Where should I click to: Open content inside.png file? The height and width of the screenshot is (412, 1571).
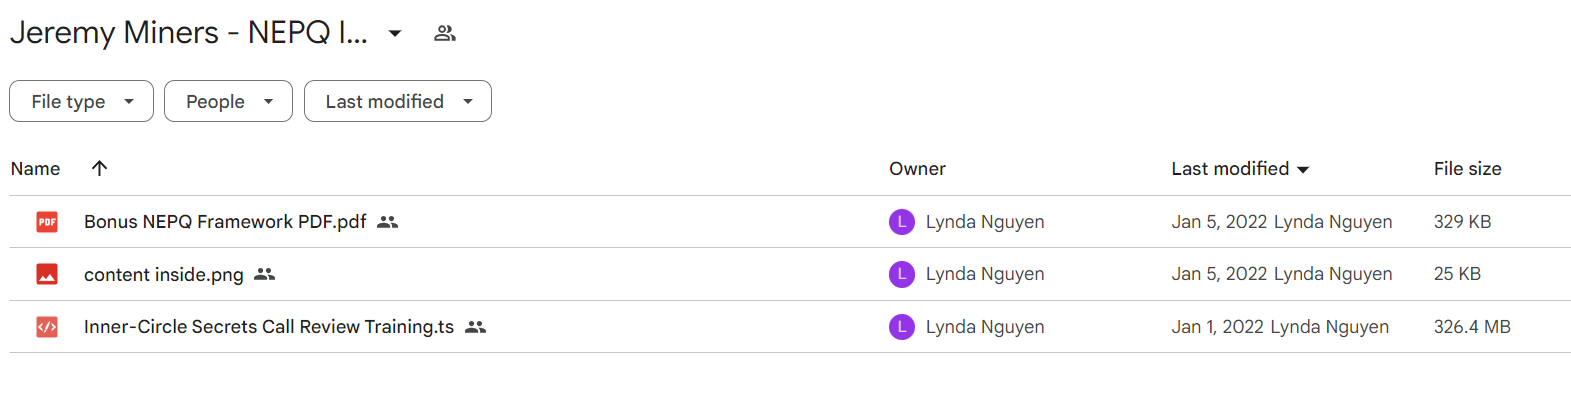(164, 274)
